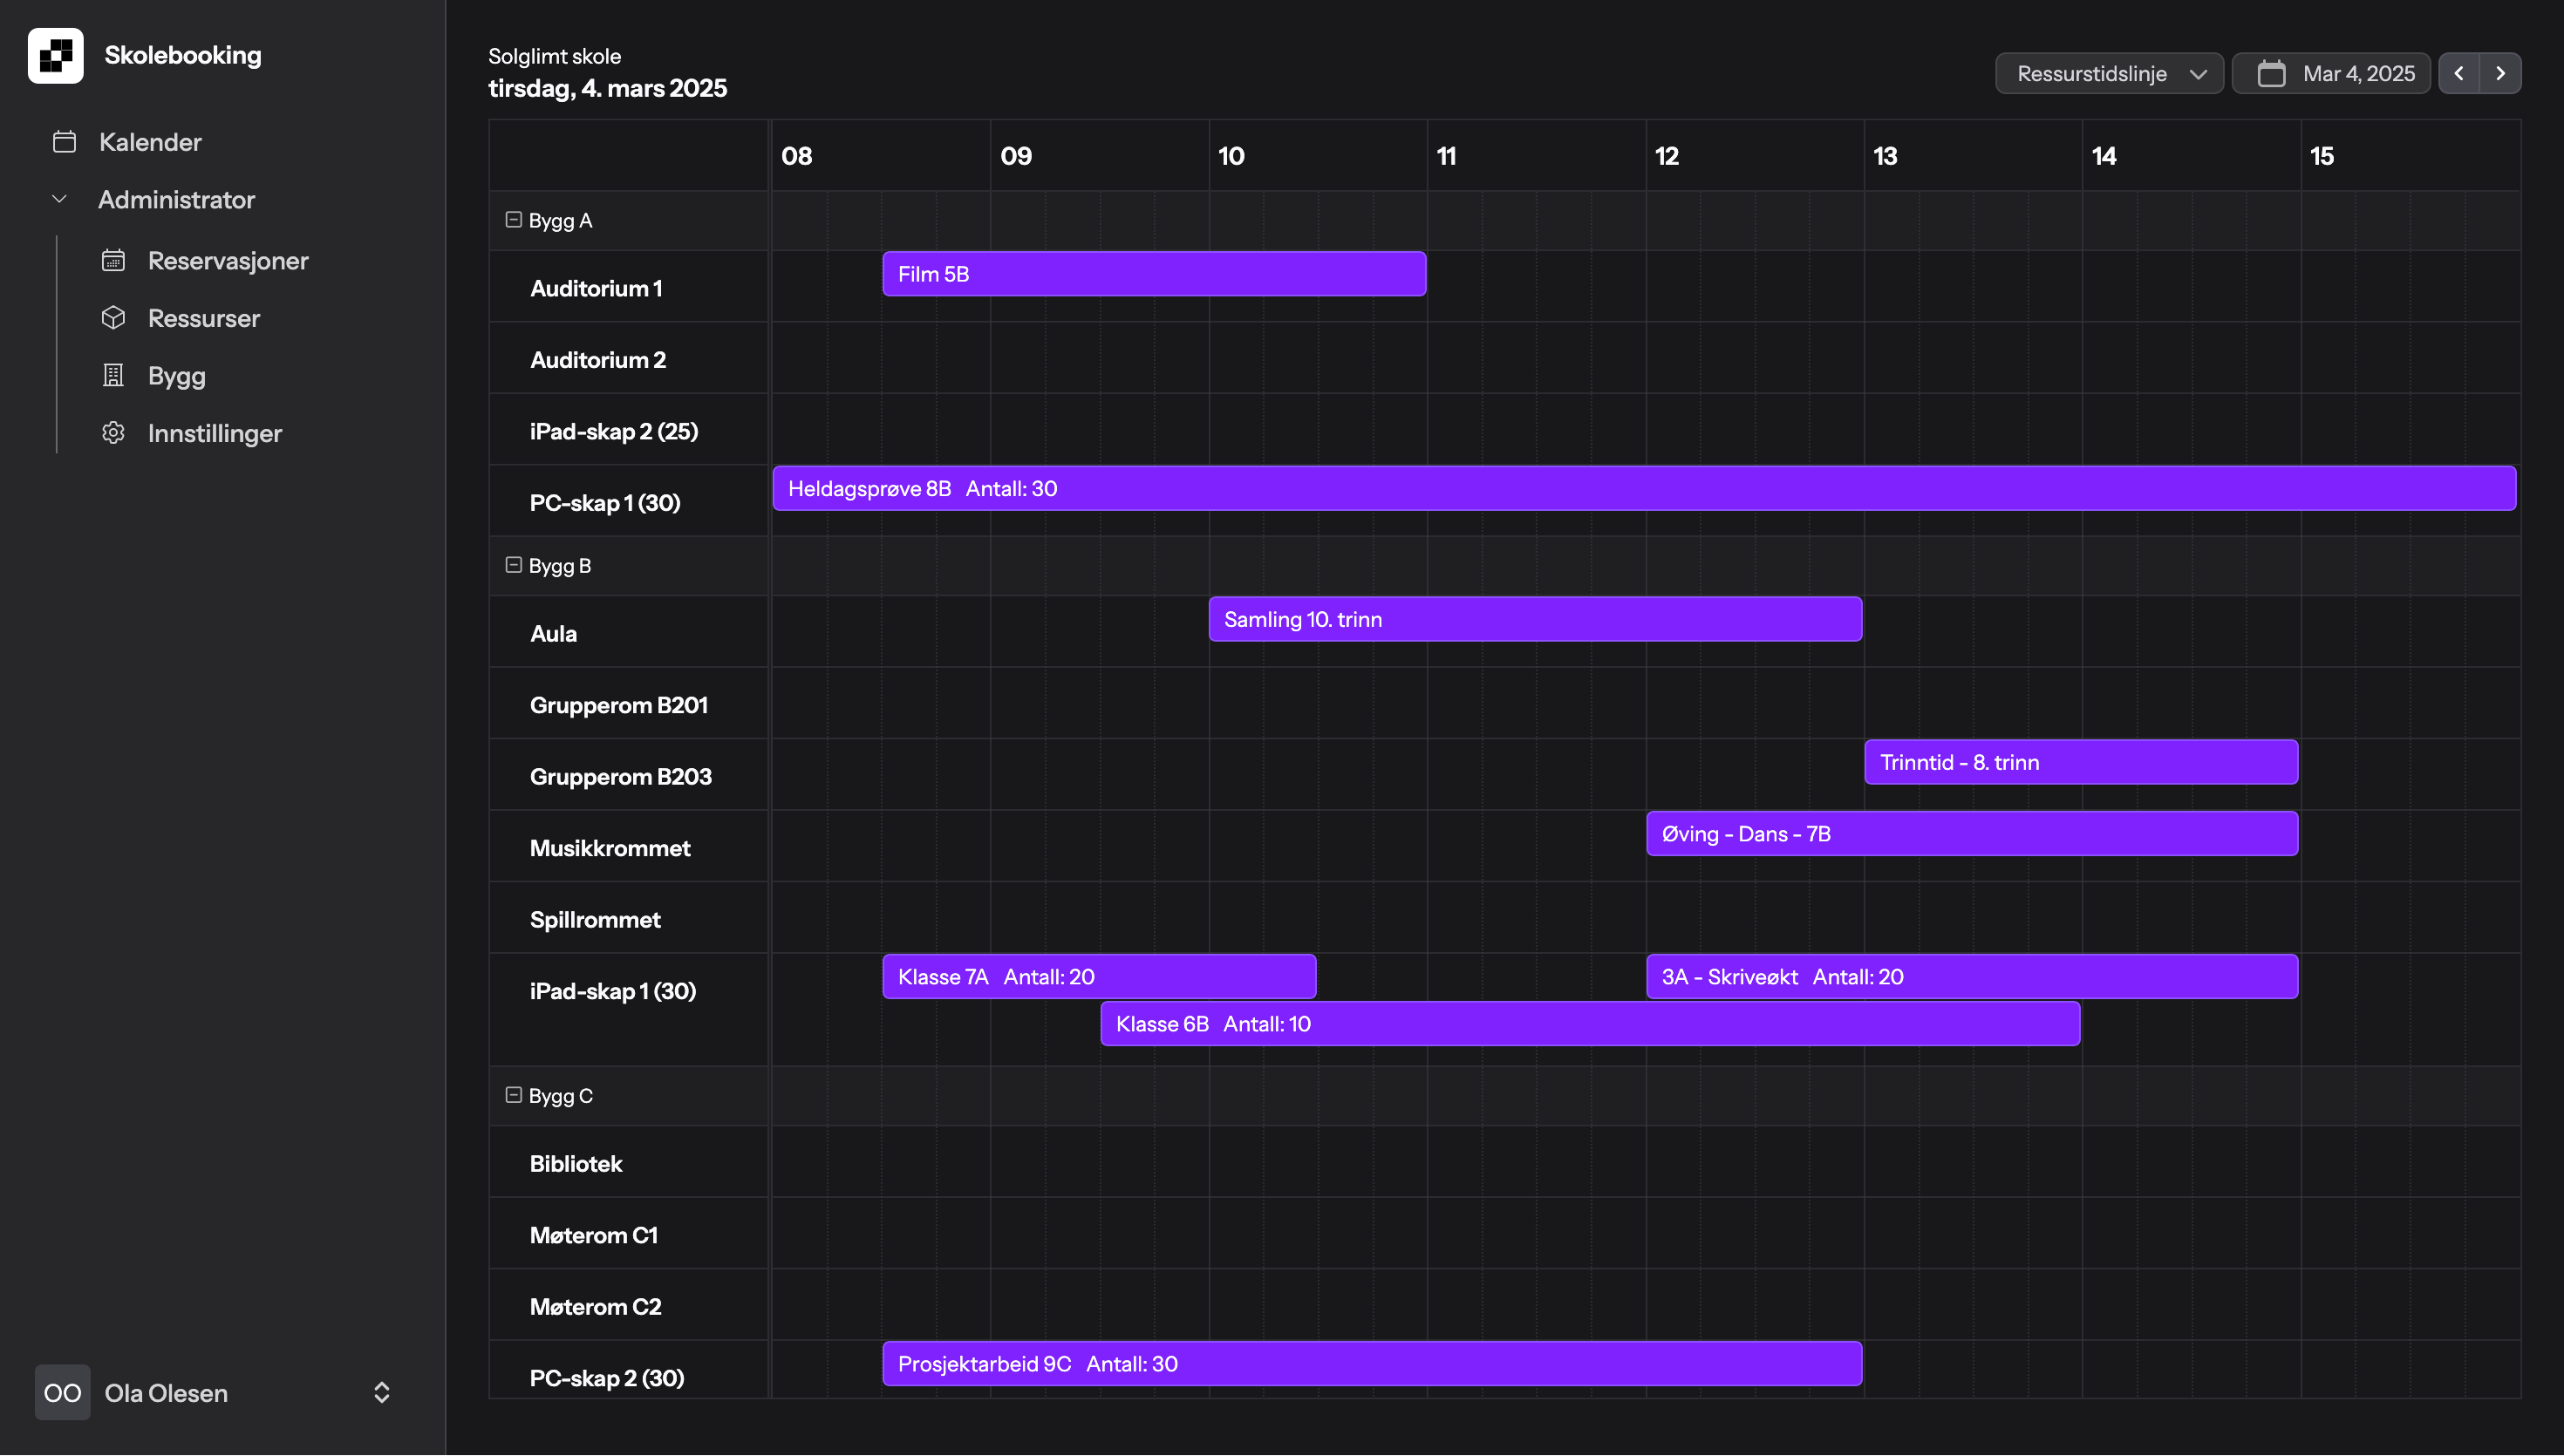Click the calendar icon in date picker
Image resolution: width=2564 pixels, height=1456 pixels.
click(x=2271, y=74)
